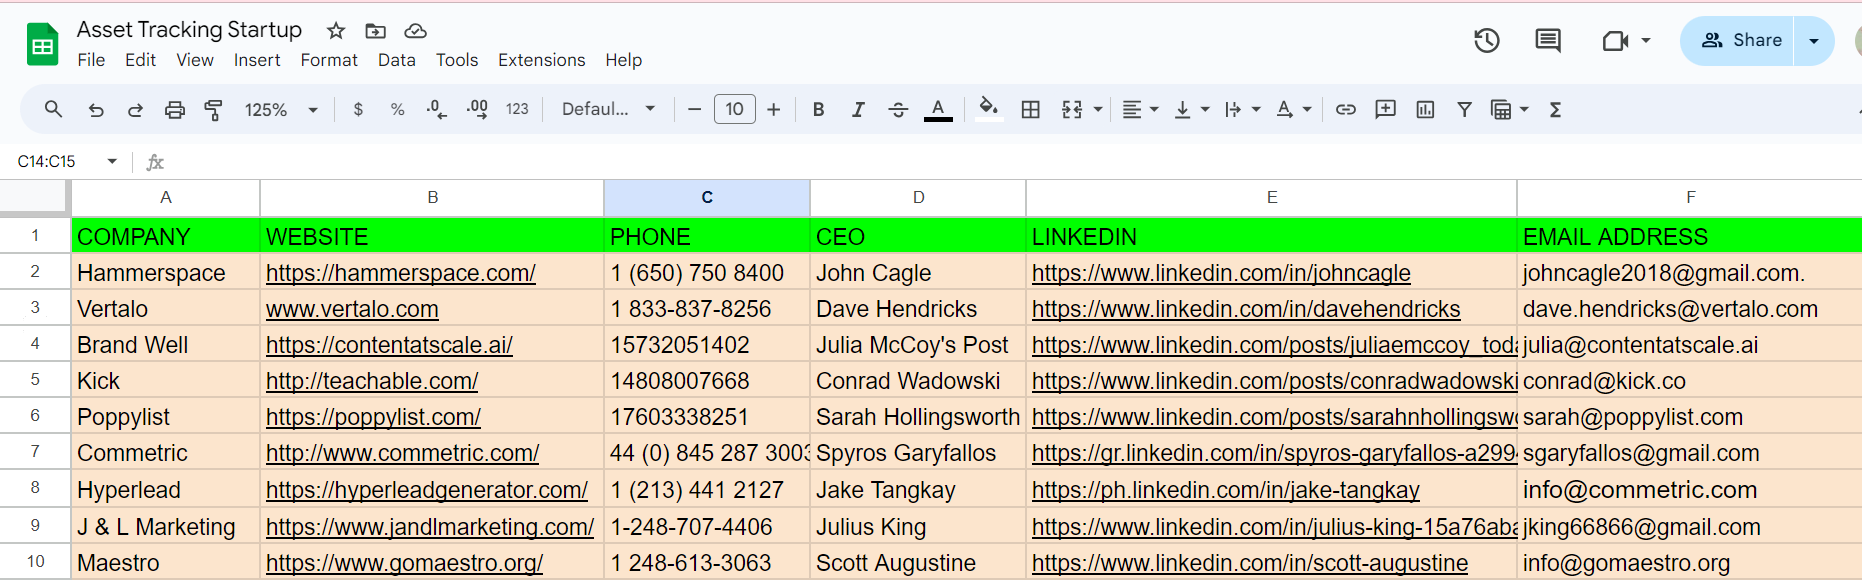Star the Asset Tracking Startup document

pos(336,31)
